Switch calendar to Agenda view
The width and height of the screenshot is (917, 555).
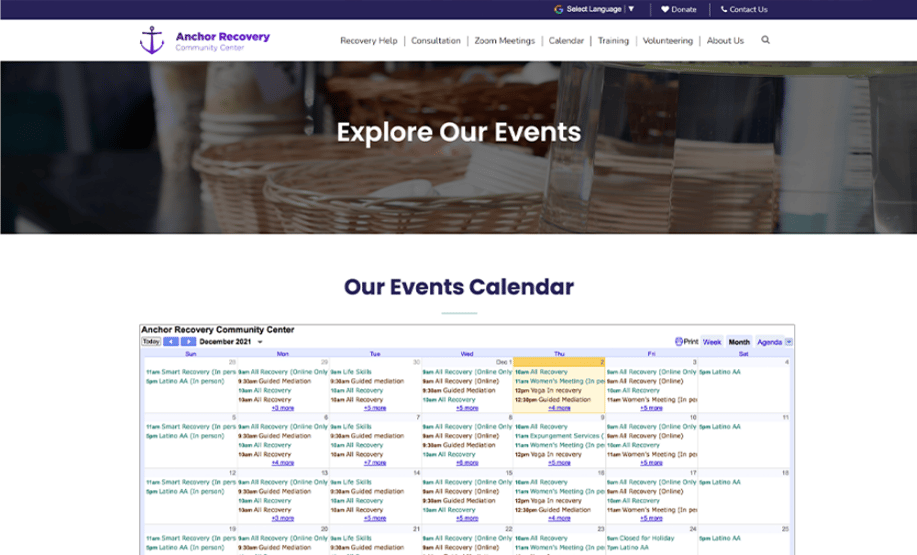(x=769, y=341)
